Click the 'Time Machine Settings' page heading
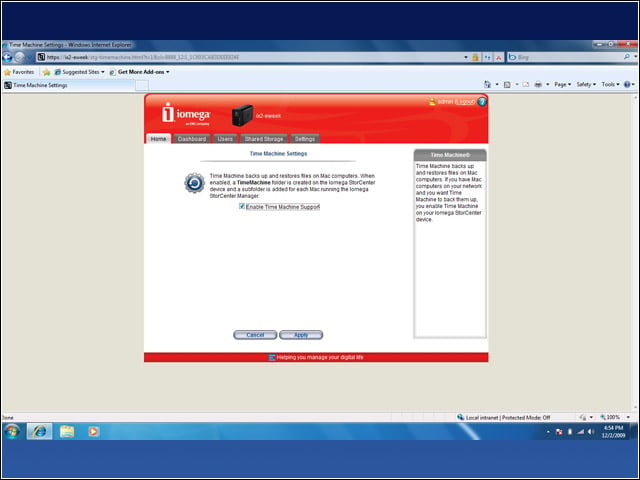Screen dimensions: 640x480 [278, 153]
